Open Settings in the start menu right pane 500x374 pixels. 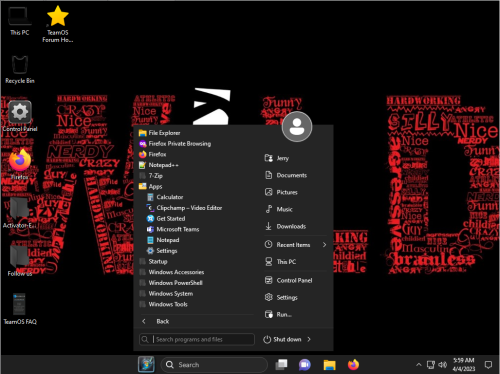coord(281,297)
